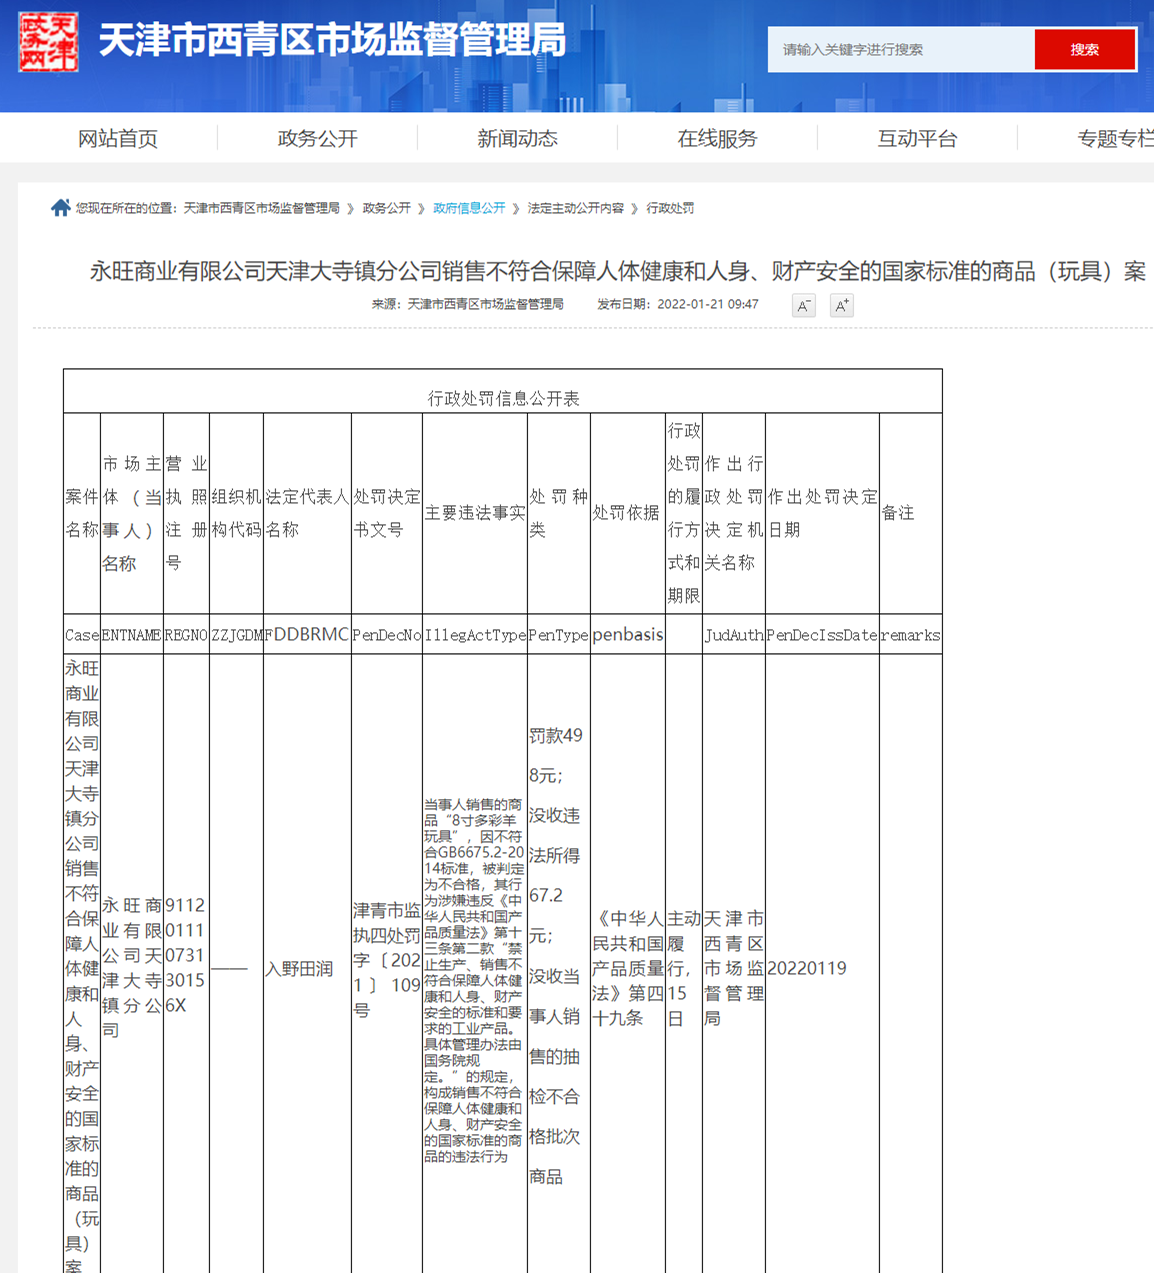The width and height of the screenshot is (1154, 1273).
Task: Click the PenDecNo field code cell
Action: [x=387, y=635]
